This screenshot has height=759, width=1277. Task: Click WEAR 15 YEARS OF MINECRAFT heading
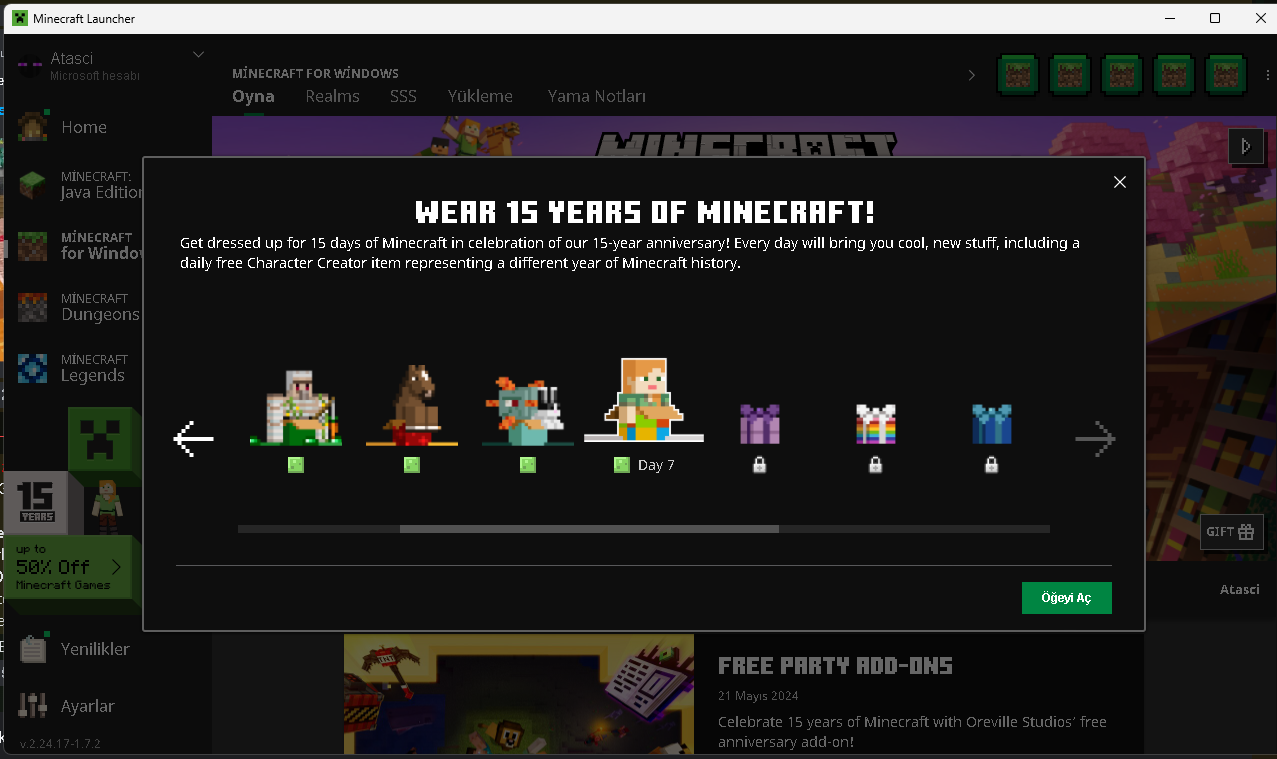coord(644,212)
